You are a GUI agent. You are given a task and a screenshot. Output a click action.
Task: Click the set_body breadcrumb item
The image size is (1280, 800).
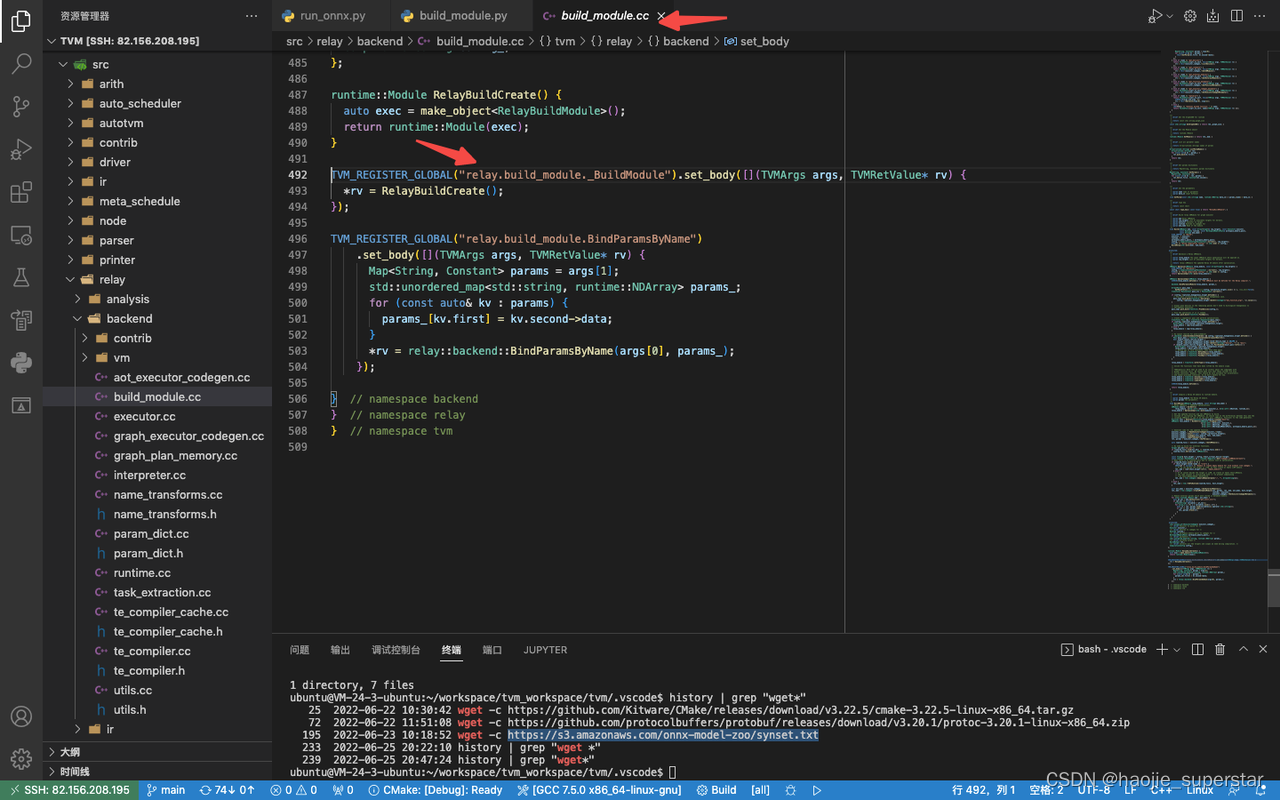click(x=756, y=41)
